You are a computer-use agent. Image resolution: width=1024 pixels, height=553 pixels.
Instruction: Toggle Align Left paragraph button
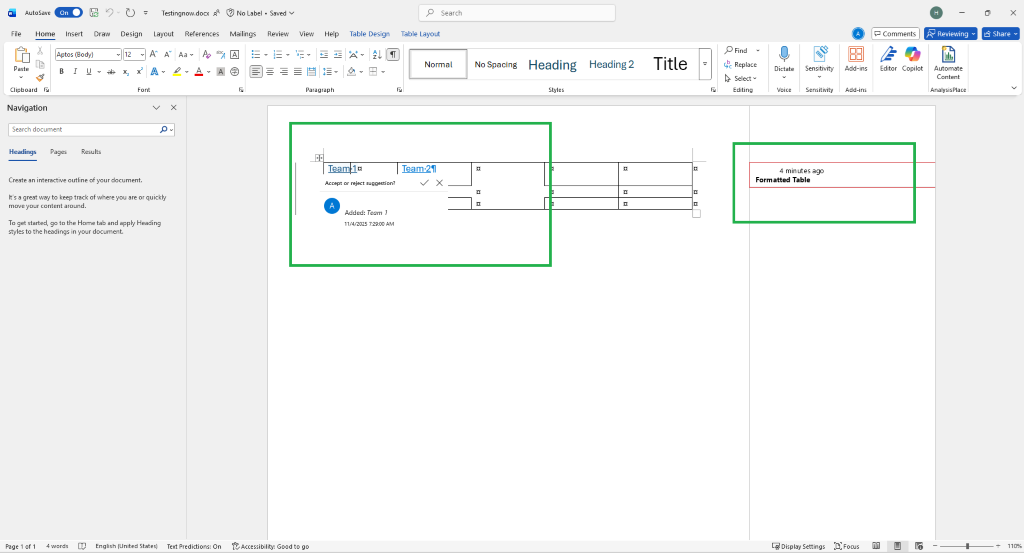(255, 72)
